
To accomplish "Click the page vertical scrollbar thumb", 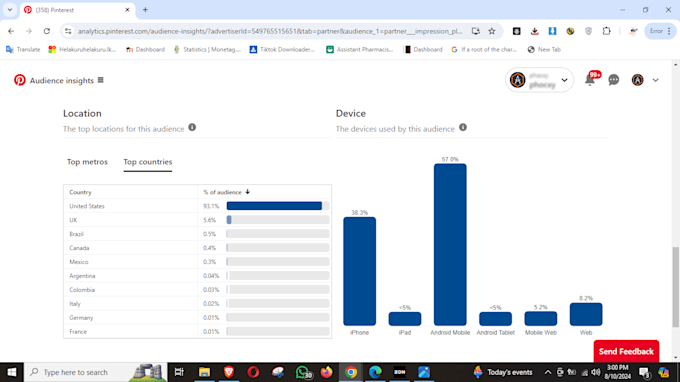I will pos(675,287).
